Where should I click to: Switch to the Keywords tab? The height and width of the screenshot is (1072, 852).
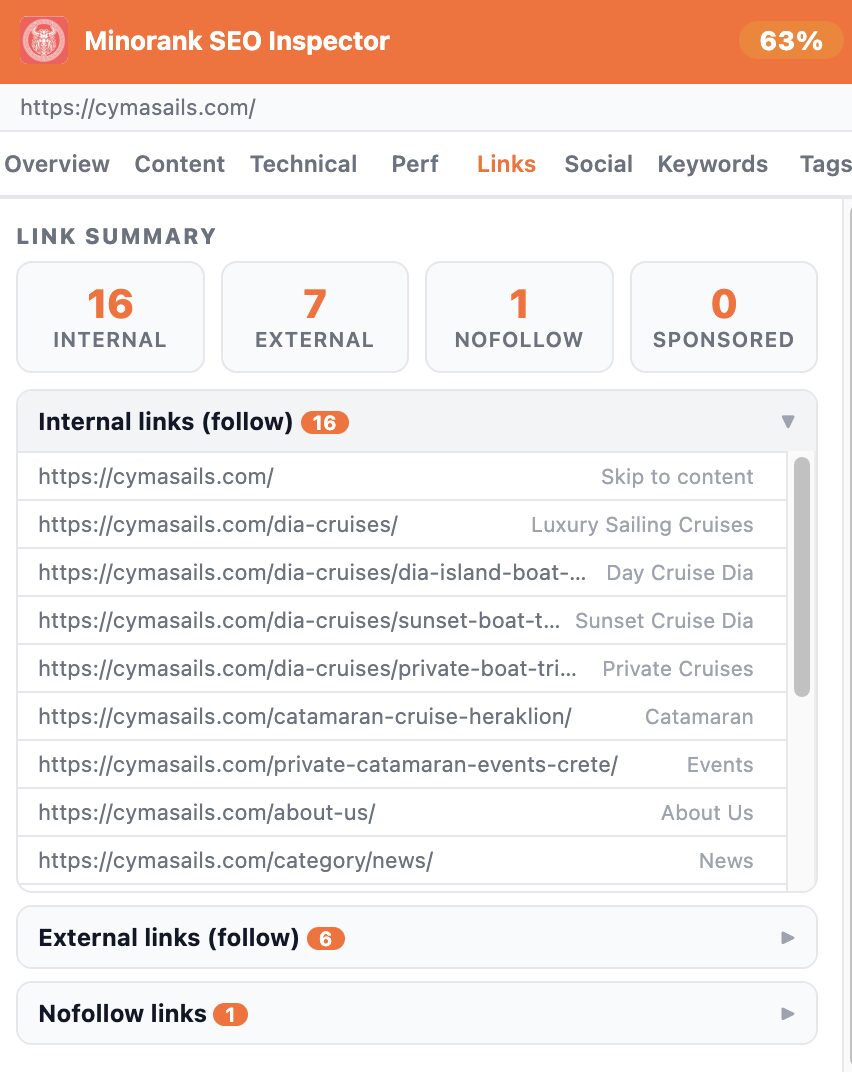[x=713, y=164]
